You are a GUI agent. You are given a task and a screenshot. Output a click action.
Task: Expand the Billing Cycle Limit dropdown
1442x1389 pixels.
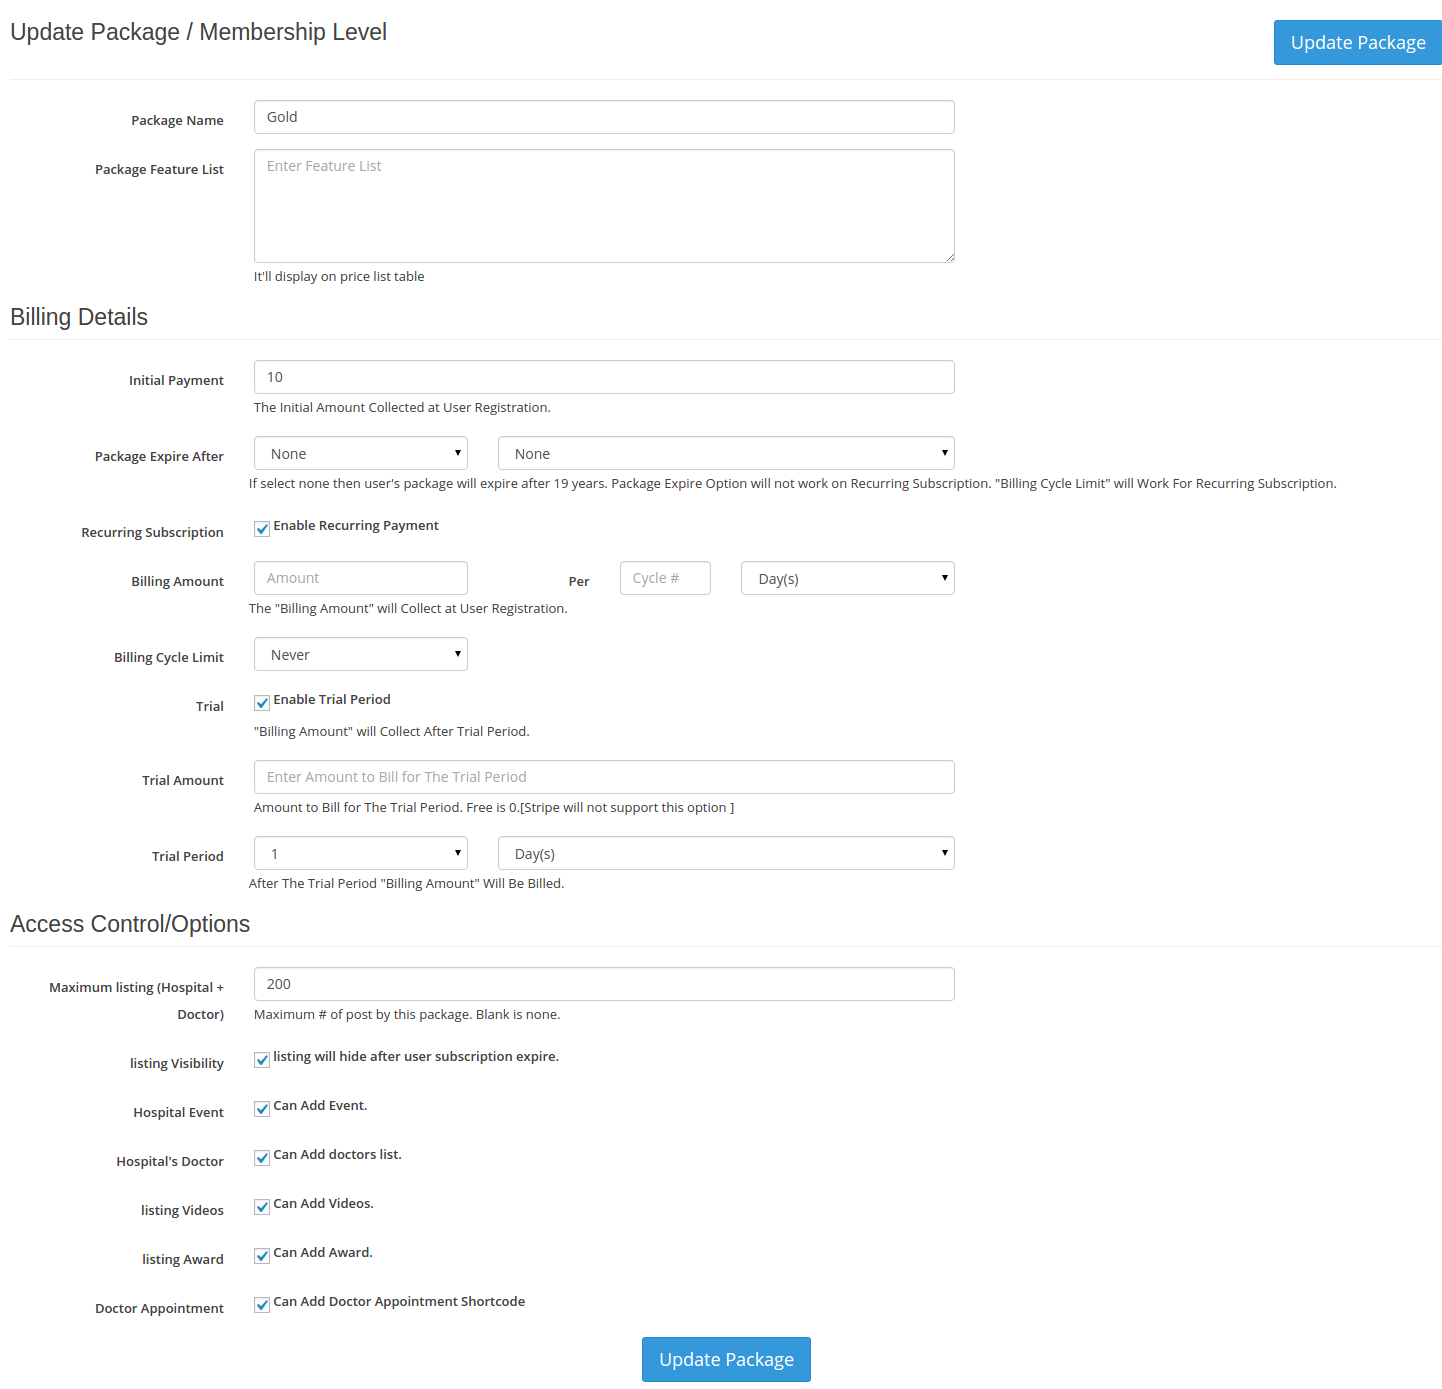pos(361,655)
